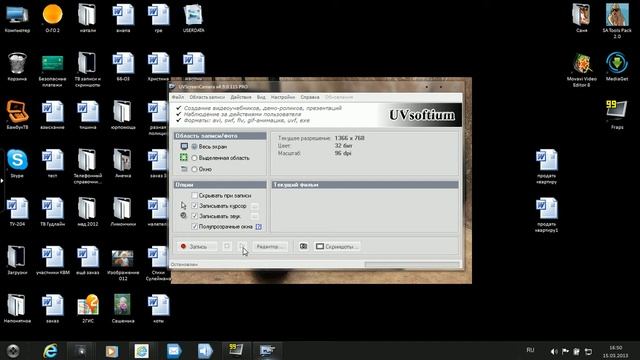Click the 1366 x 768 resolution value
Screen dimensions: 640x360
tap(350, 138)
